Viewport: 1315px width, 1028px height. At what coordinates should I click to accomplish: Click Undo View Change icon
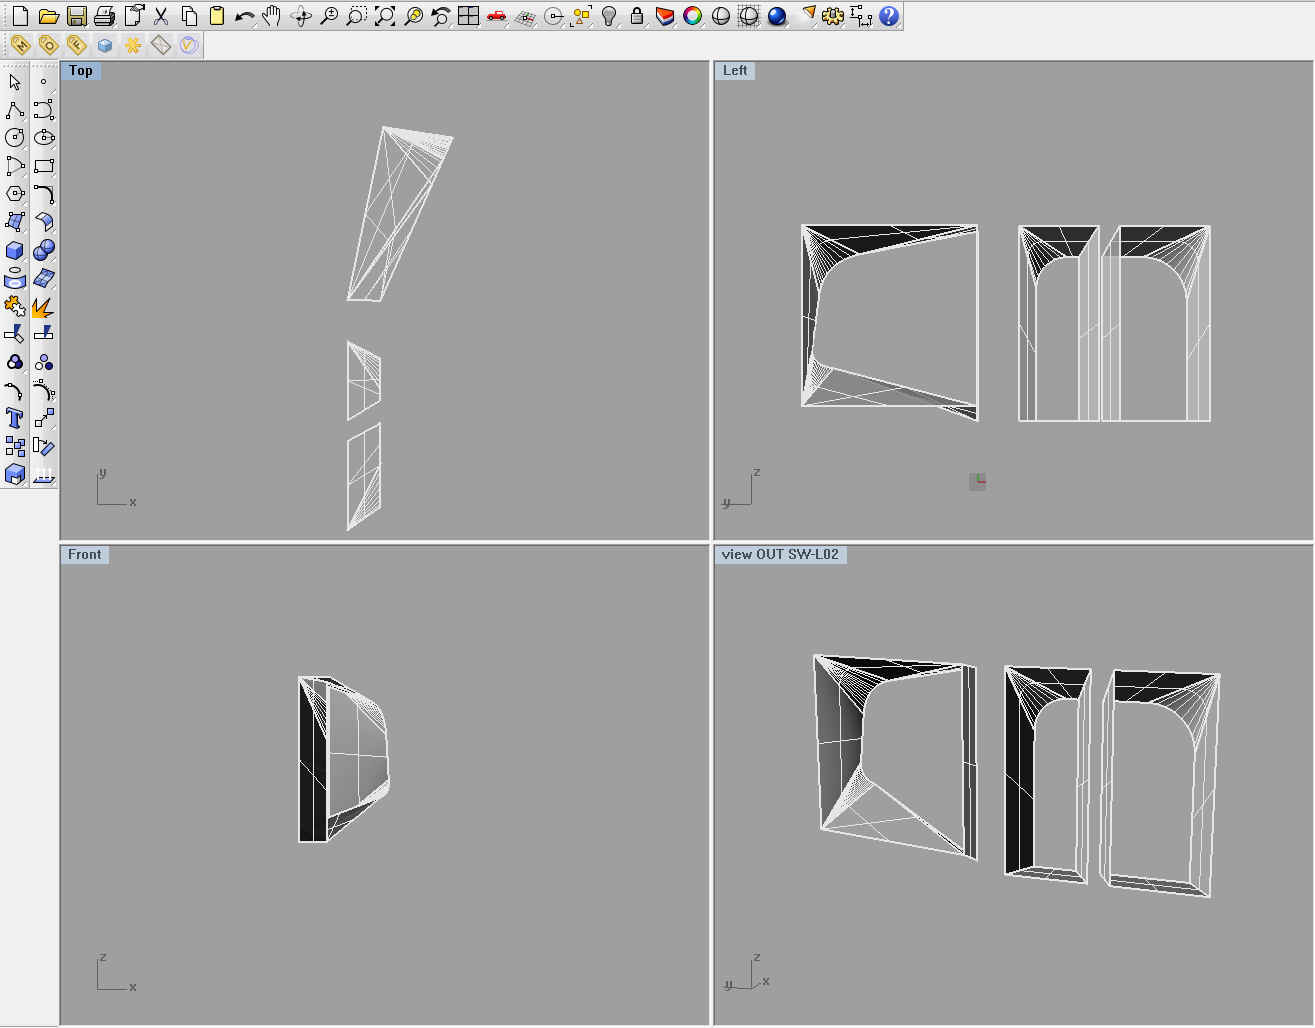(440, 16)
